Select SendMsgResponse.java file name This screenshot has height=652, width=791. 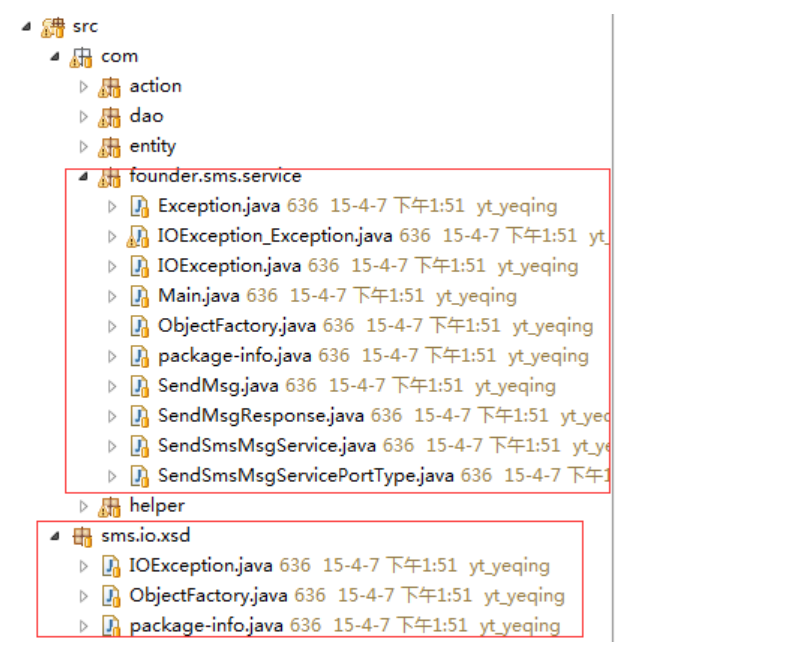click(x=261, y=416)
